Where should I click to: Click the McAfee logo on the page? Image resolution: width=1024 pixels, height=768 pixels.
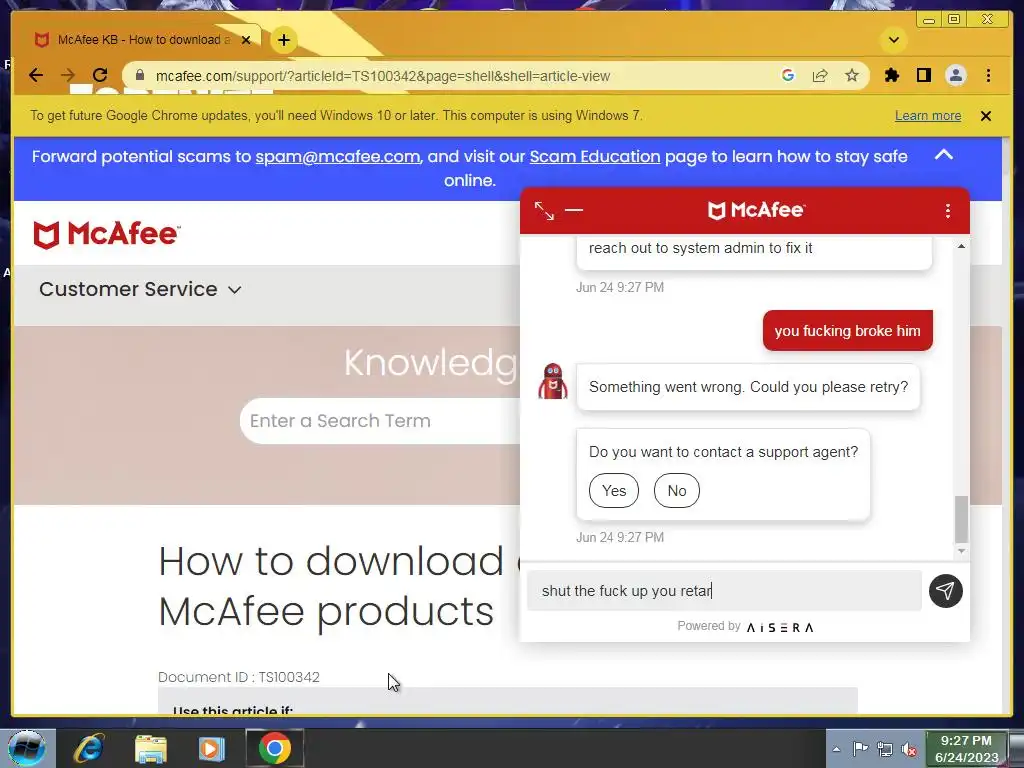[106, 234]
